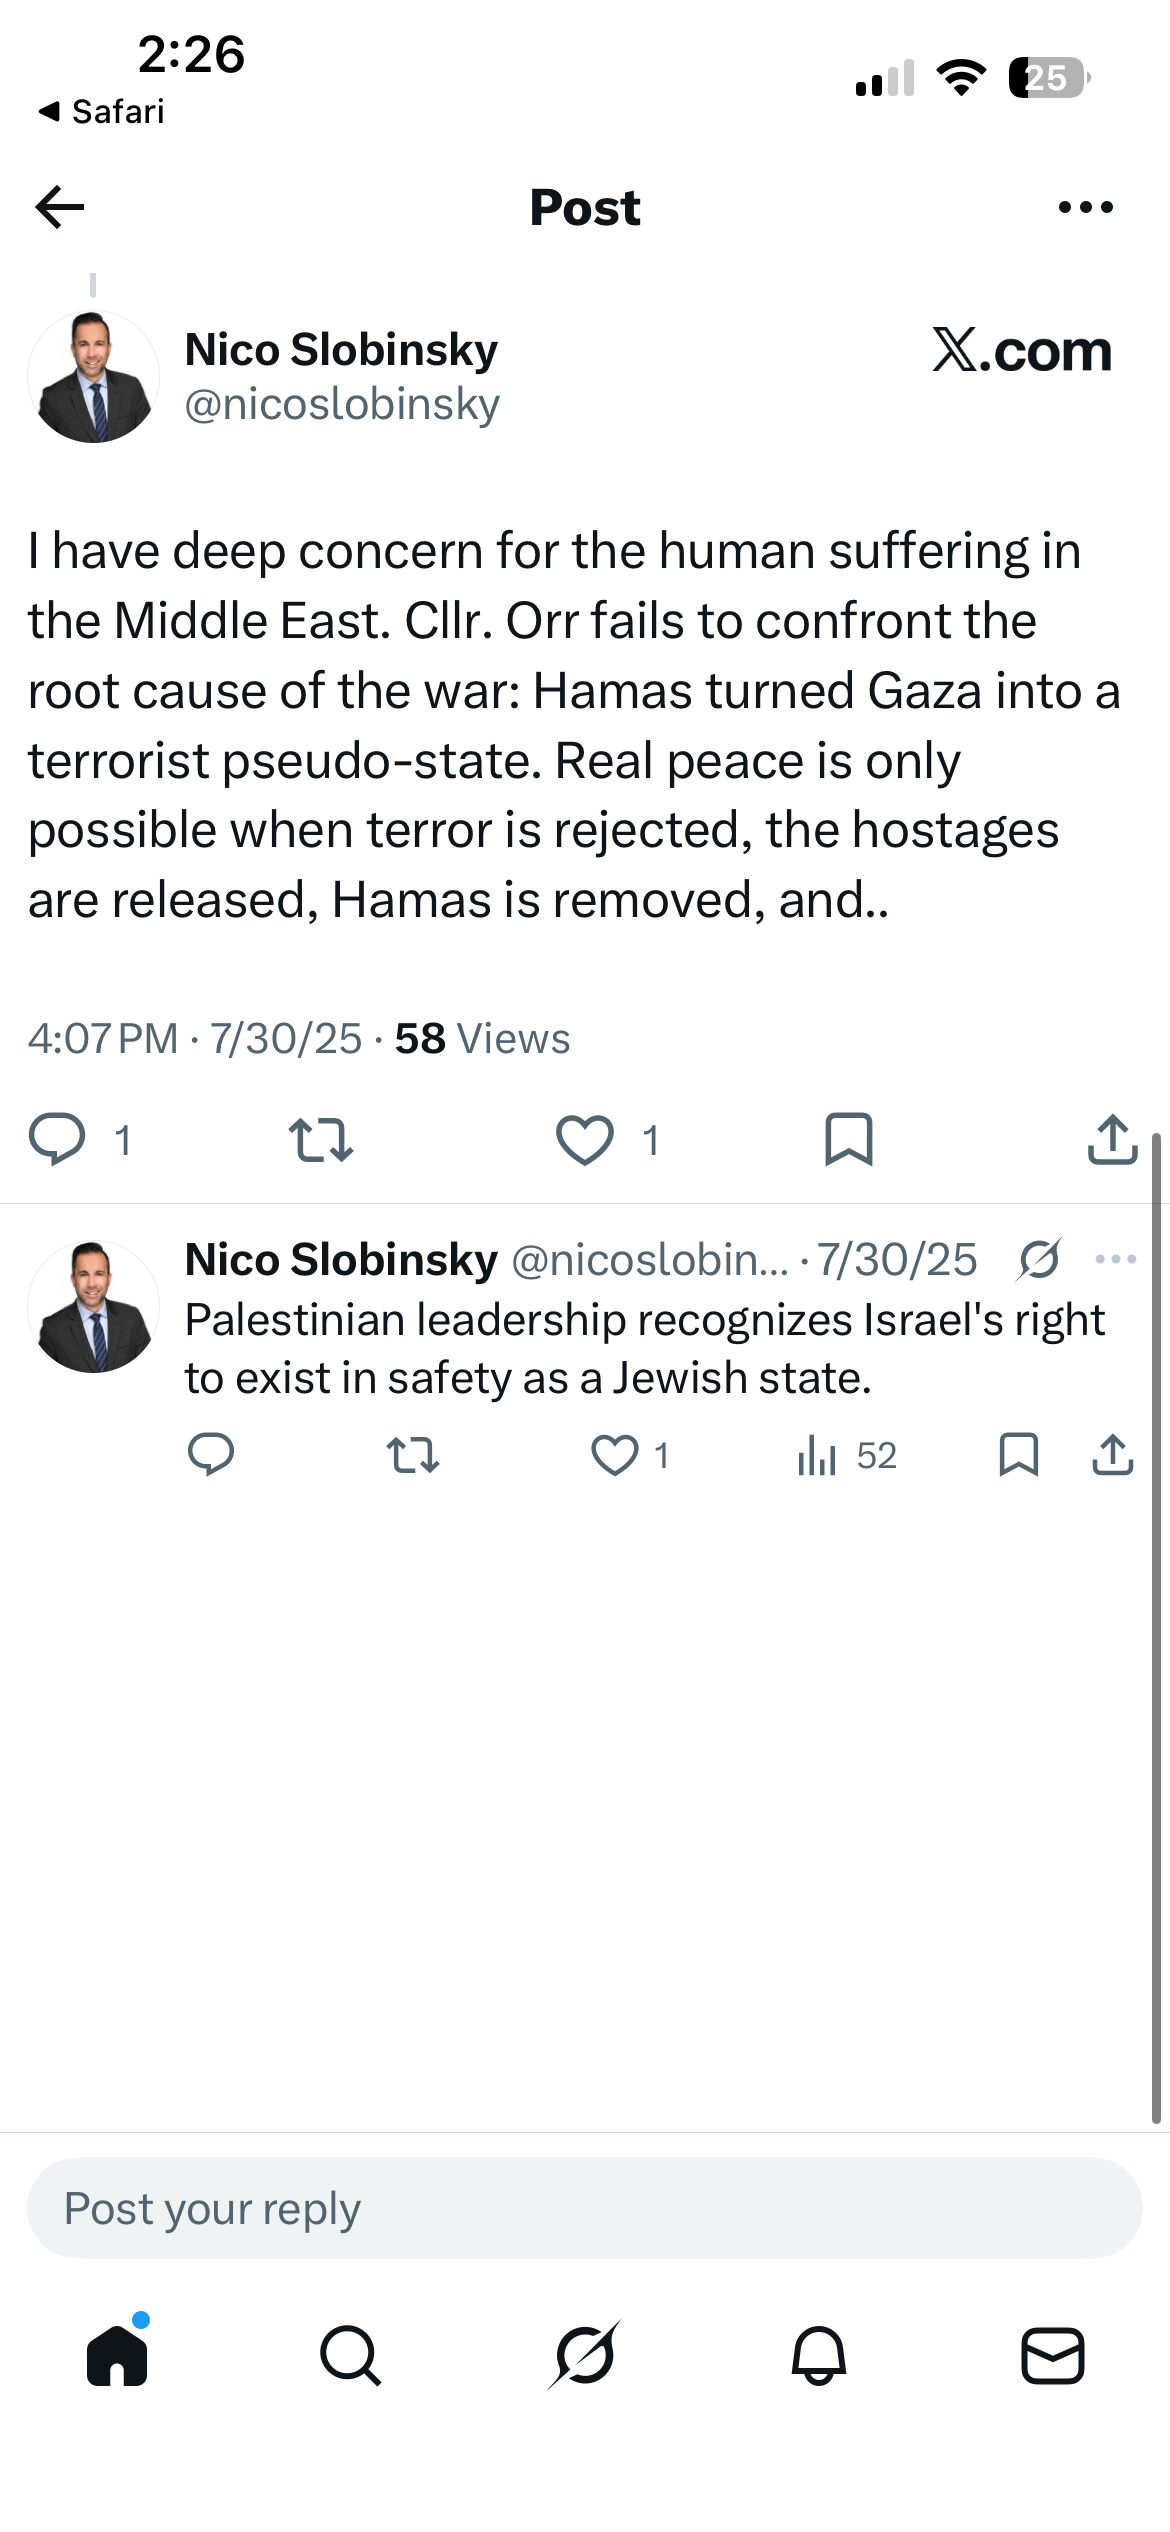Like the main post with heart icon

tap(585, 1140)
